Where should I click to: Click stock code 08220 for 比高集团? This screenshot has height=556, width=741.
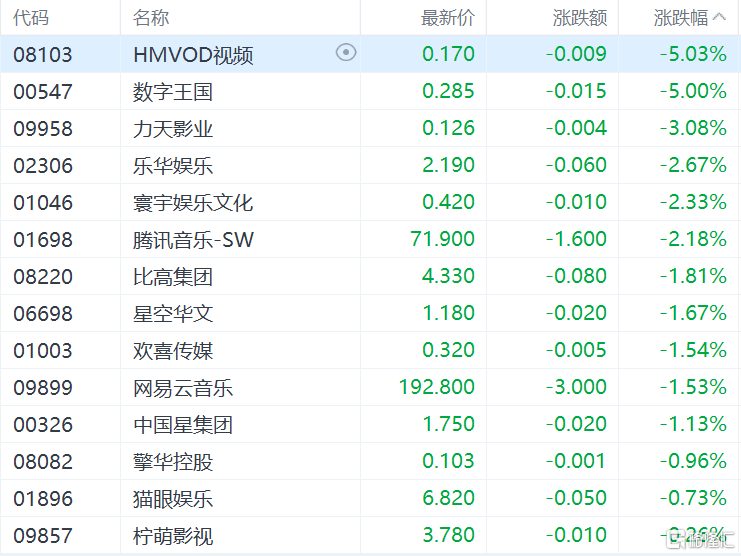(x=43, y=276)
